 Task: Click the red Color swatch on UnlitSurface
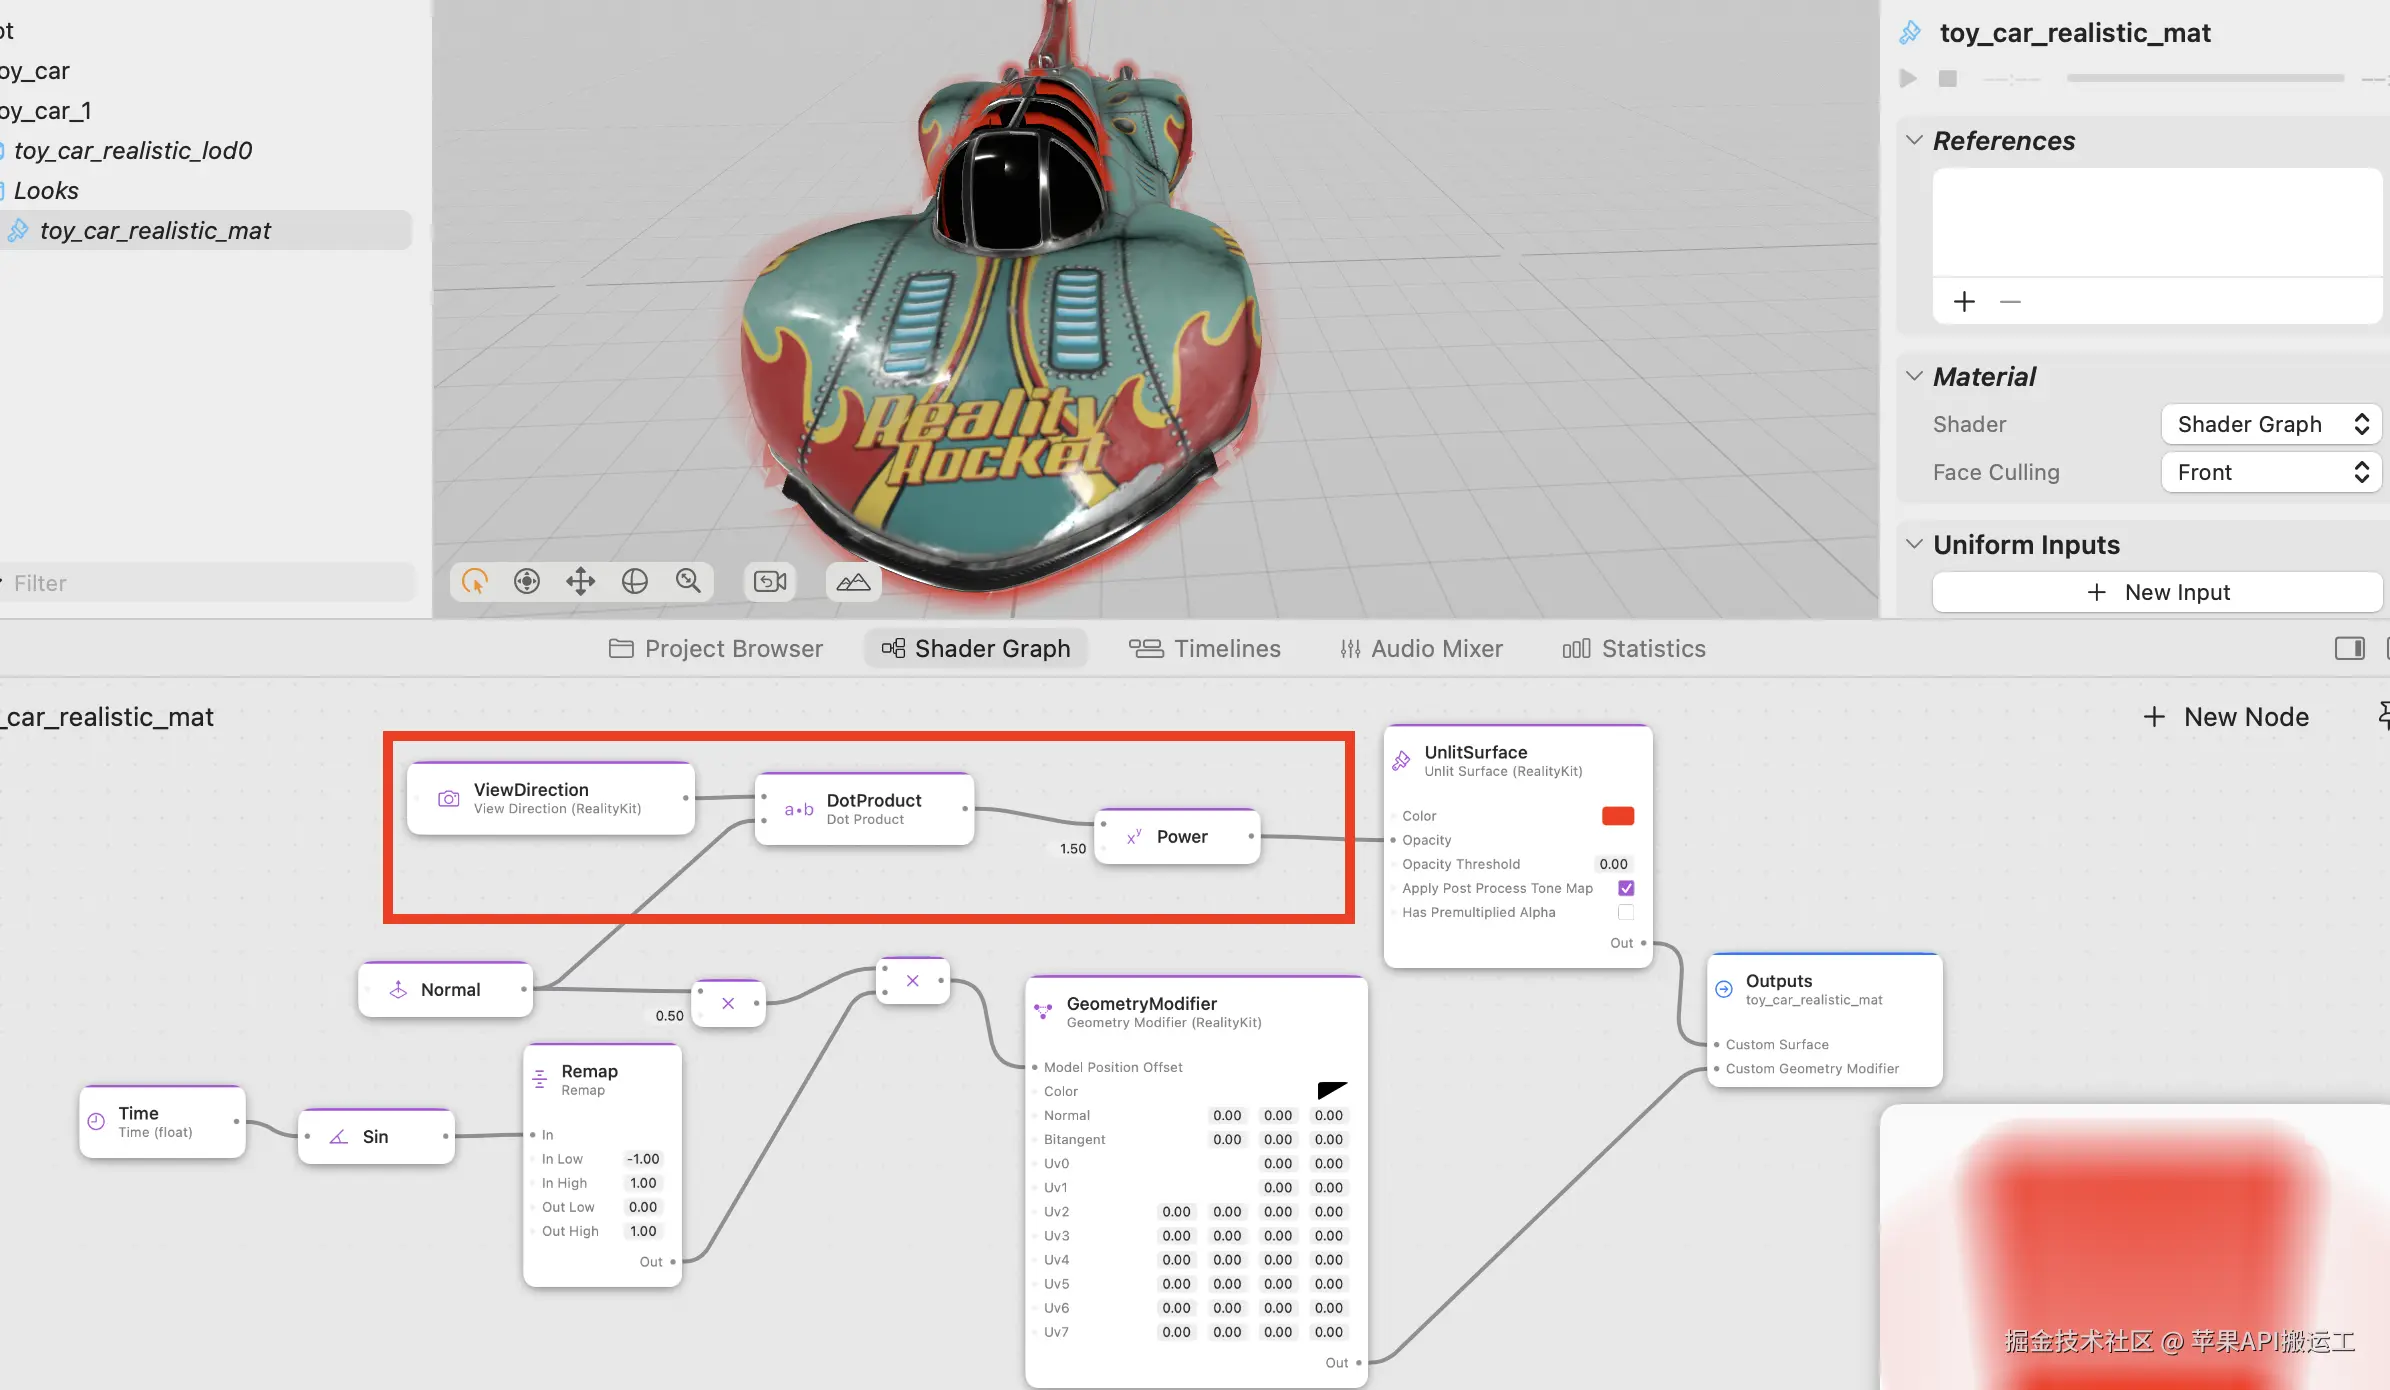1617,816
